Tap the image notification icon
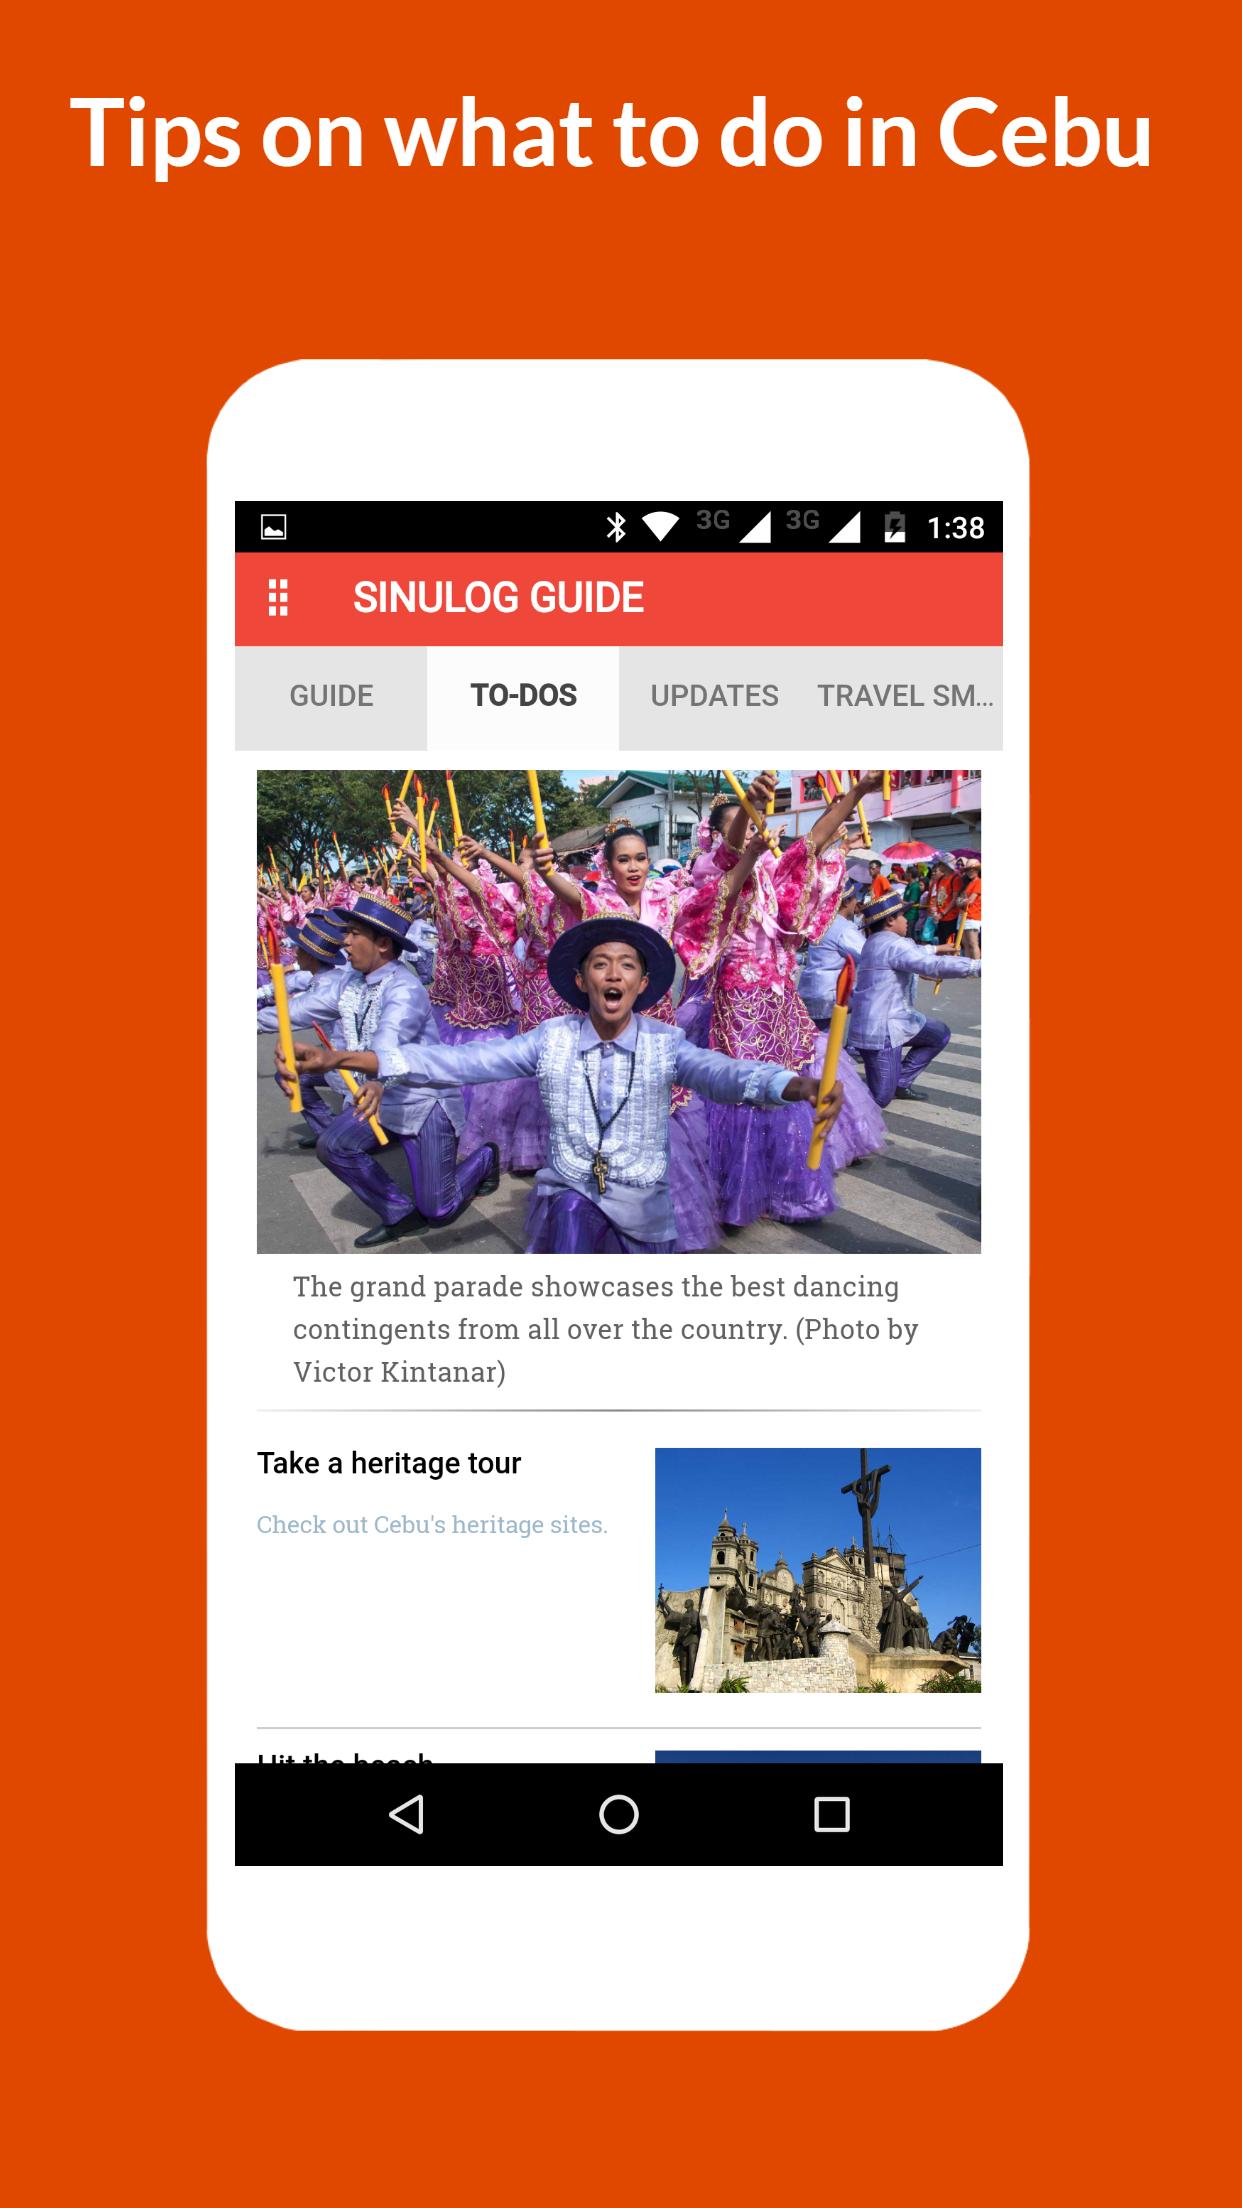This screenshot has height=2208, width=1242. click(274, 527)
